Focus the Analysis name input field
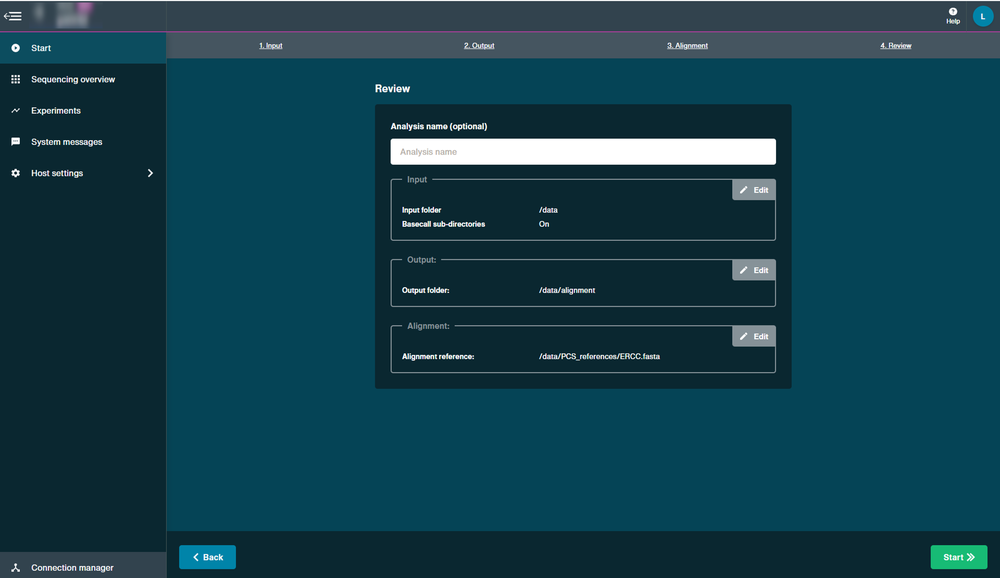The width and height of the screenshot is (1000, 578). click(583, 152)
